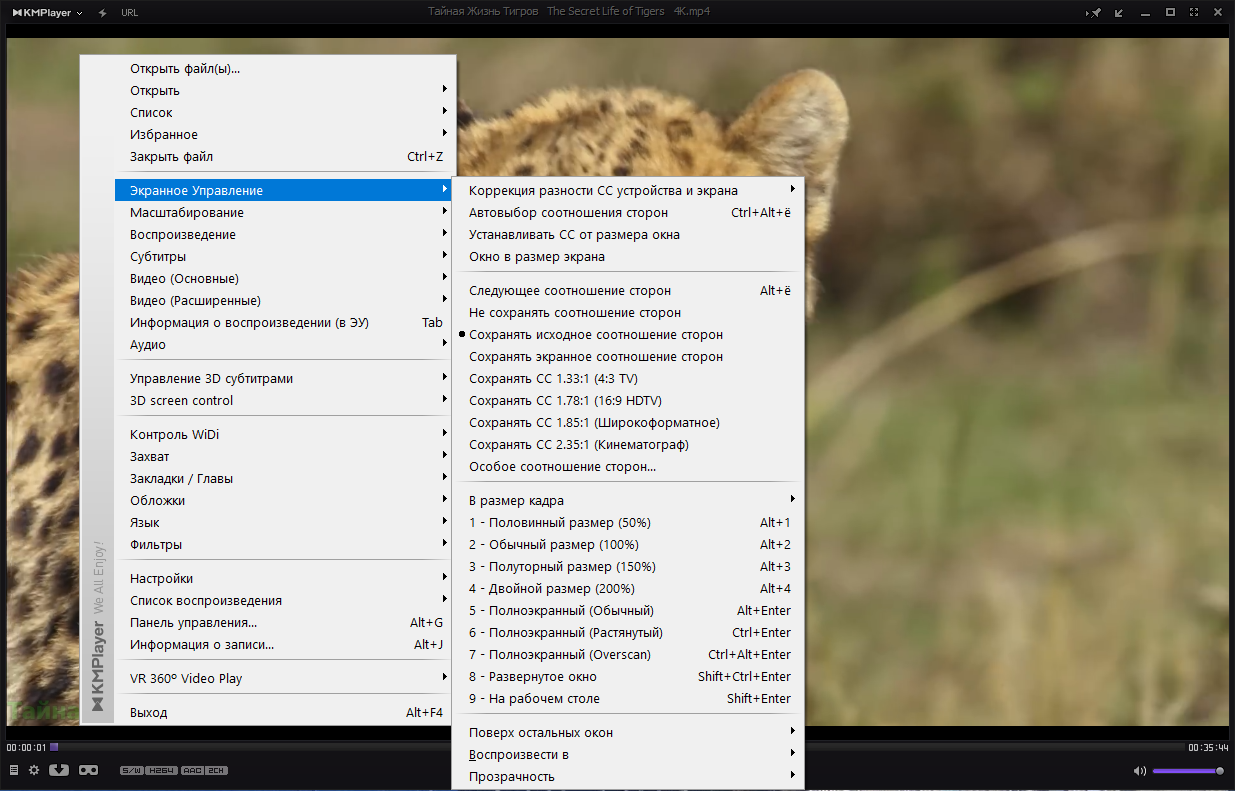Screen dimensions: 1235x791
Task: Click the pin always-on-top icon
Action: point(1095,13)
